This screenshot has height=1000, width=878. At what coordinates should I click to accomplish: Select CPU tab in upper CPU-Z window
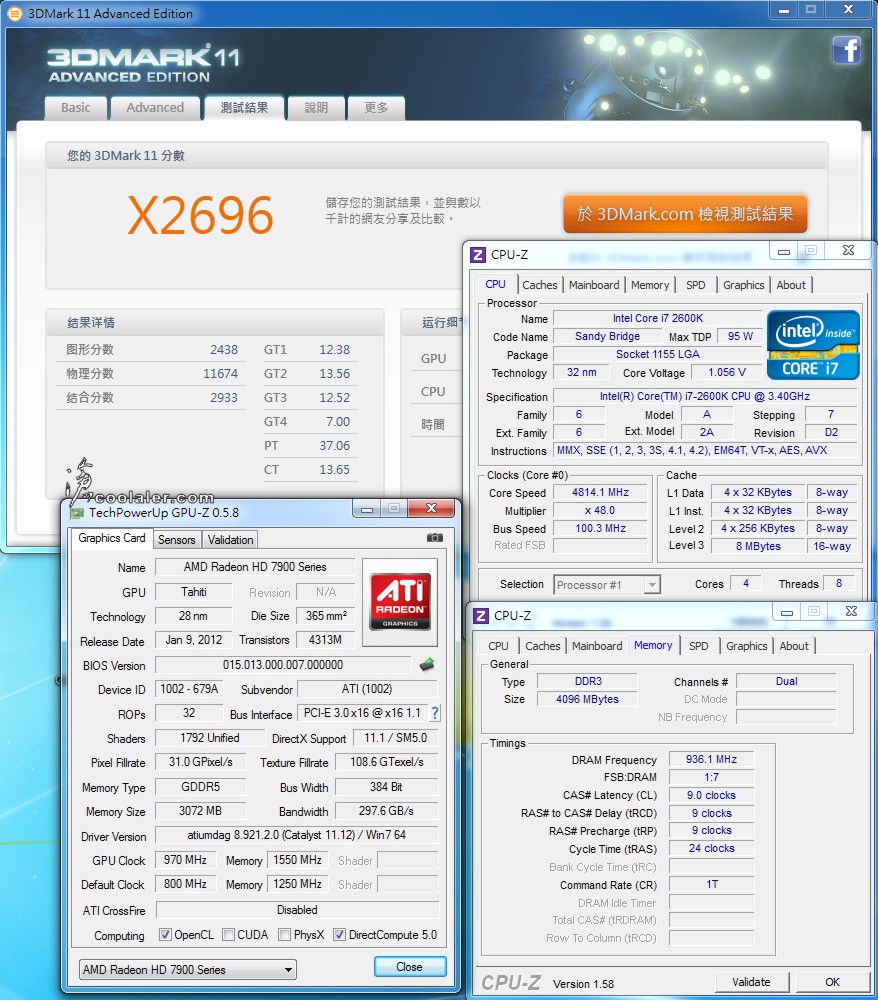495,284
